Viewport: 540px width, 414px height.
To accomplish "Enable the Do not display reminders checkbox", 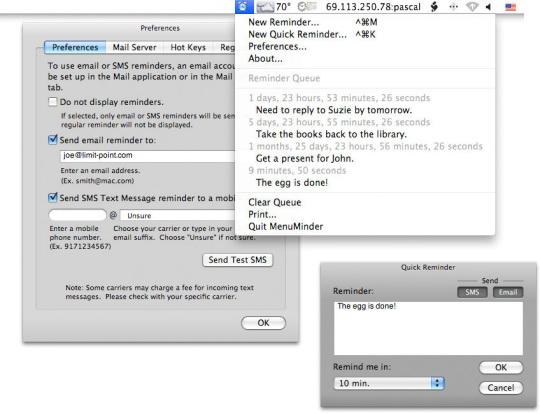I will coord(53,102).
